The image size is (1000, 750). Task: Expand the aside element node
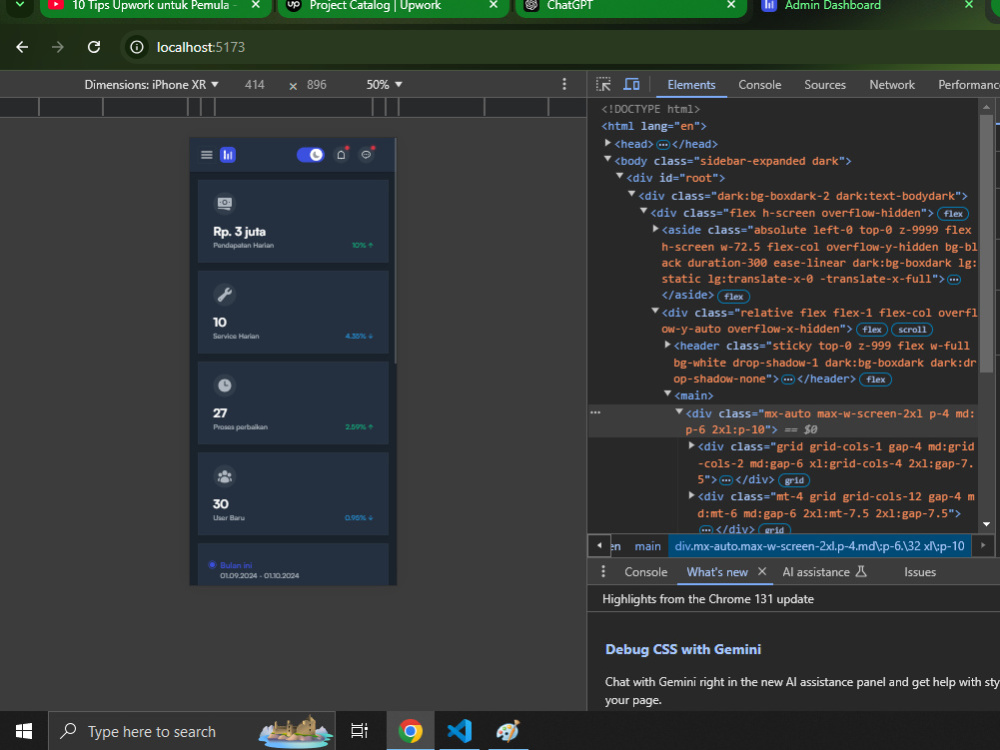[655, 229]
